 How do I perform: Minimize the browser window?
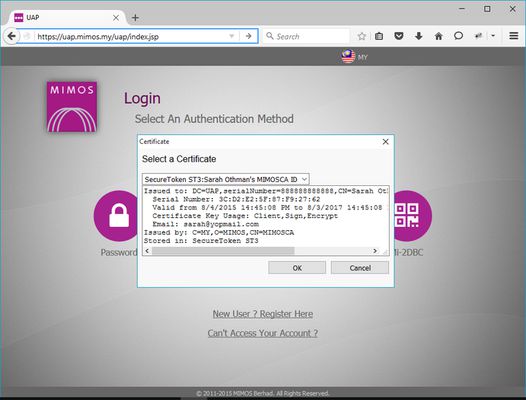(462, 9)
